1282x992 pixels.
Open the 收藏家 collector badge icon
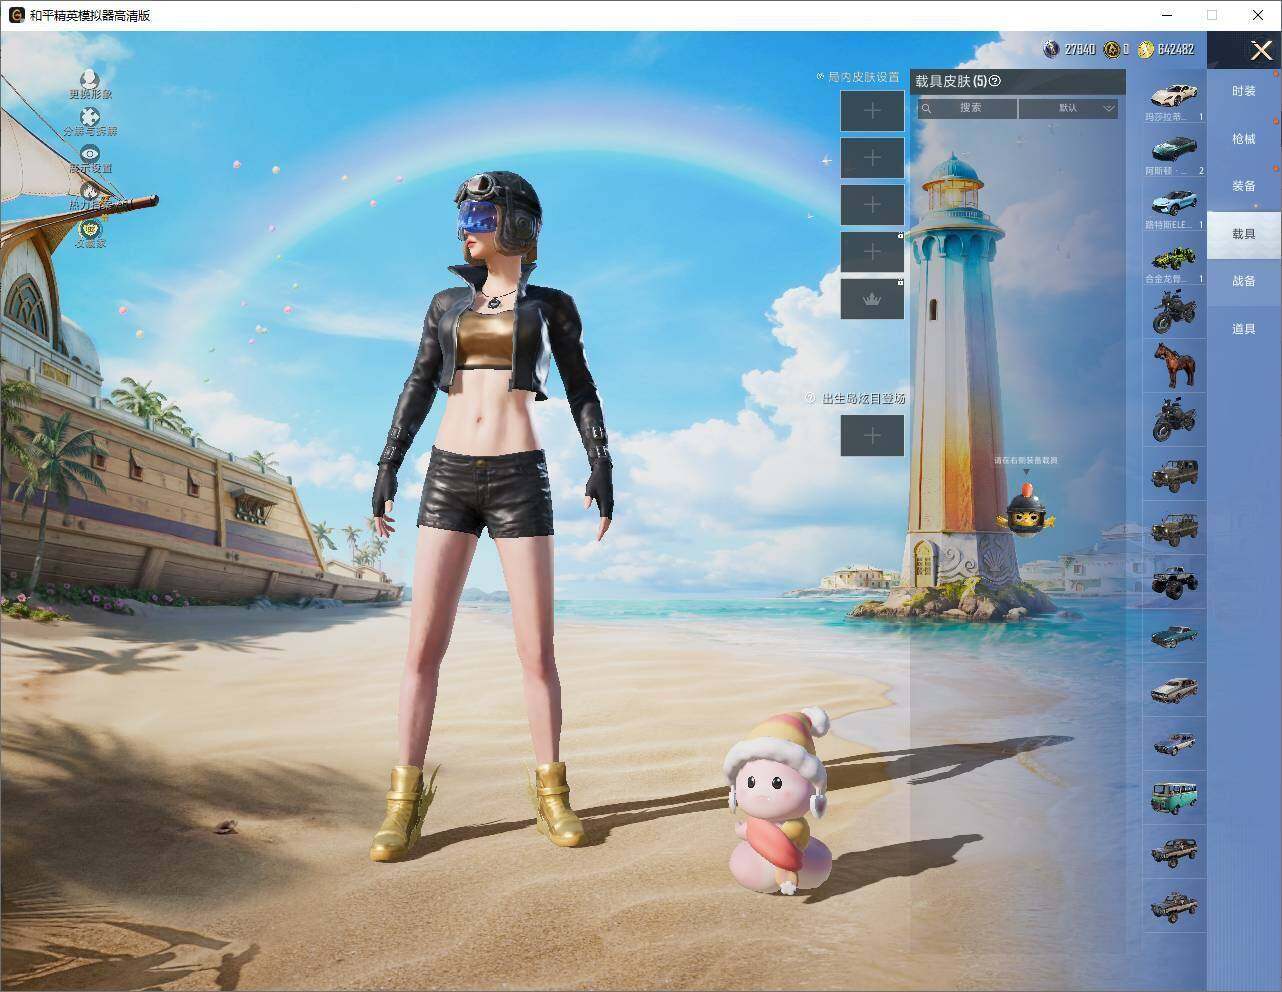click(90, 233)
